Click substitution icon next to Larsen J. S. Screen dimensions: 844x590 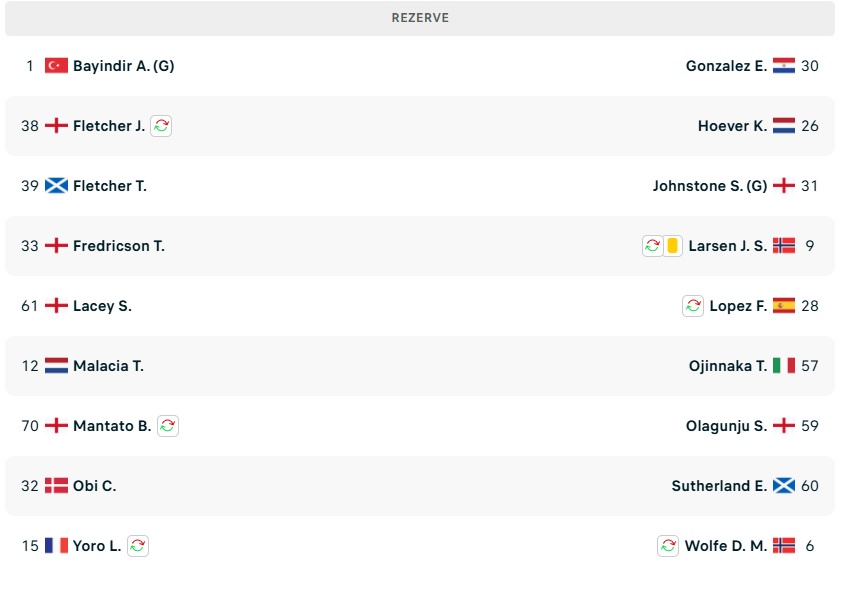coord(652,246)
